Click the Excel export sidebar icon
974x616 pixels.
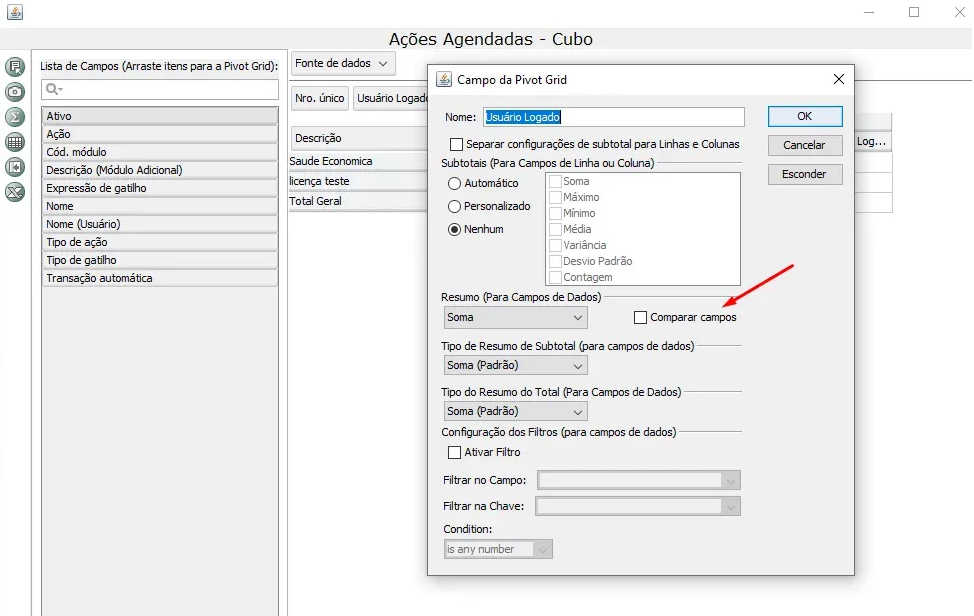pos(15,192)
